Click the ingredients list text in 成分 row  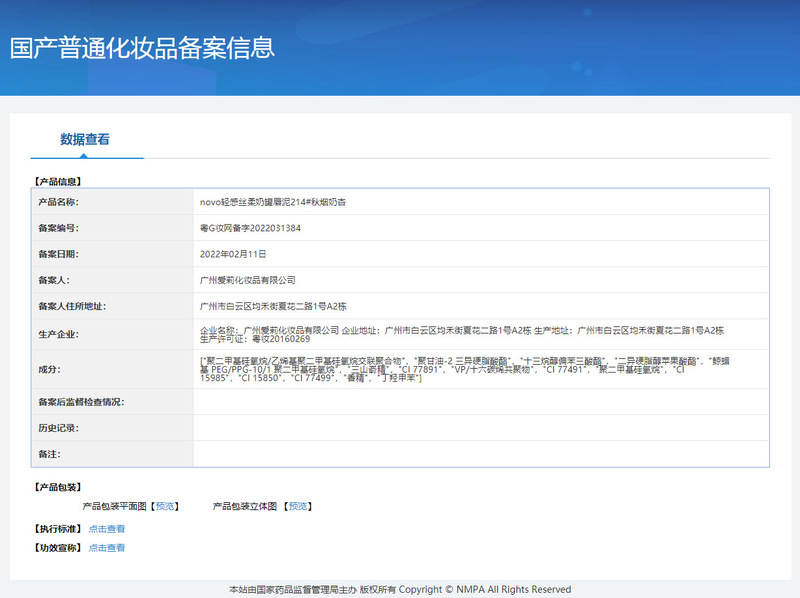[x=465, y=369]
